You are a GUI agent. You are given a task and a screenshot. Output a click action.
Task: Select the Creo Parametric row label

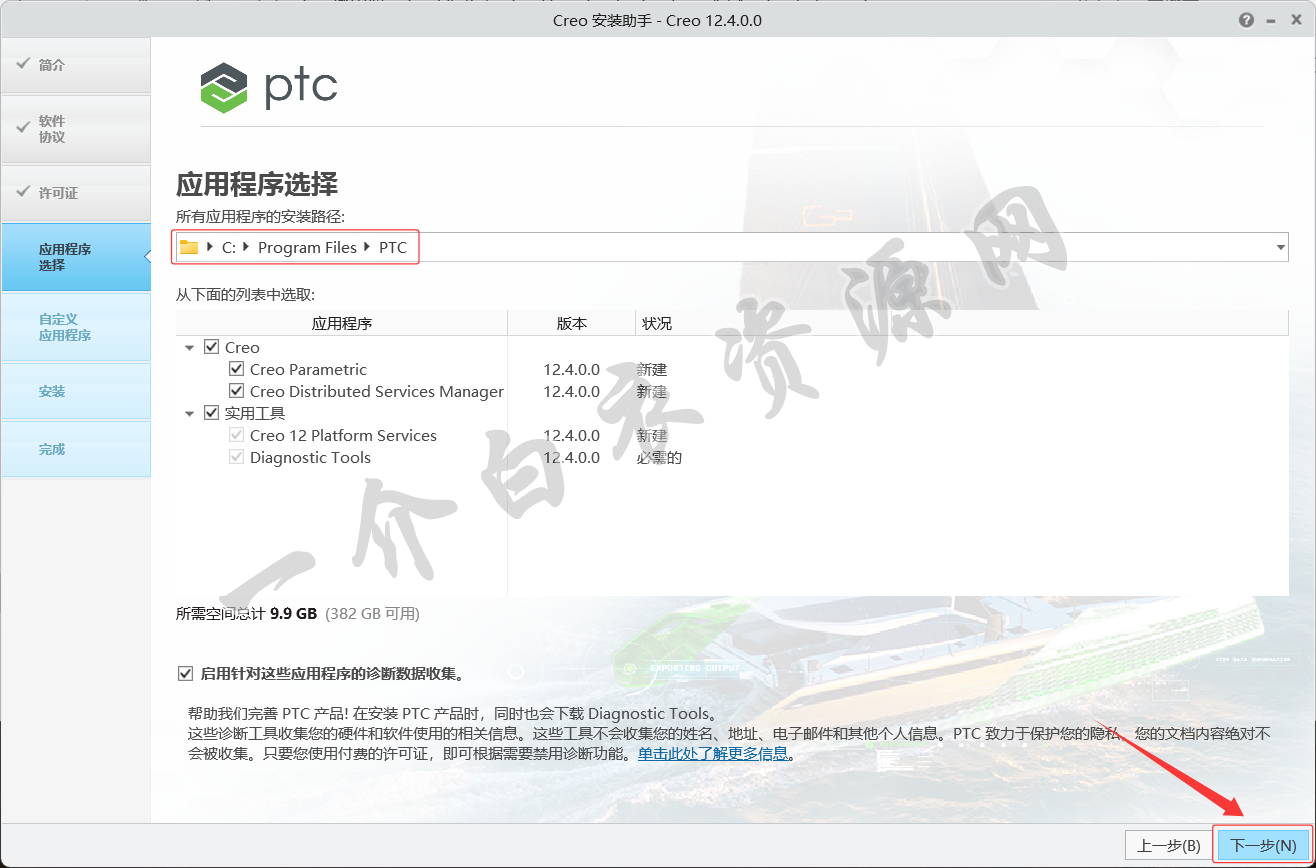click(x=308, y=369)
